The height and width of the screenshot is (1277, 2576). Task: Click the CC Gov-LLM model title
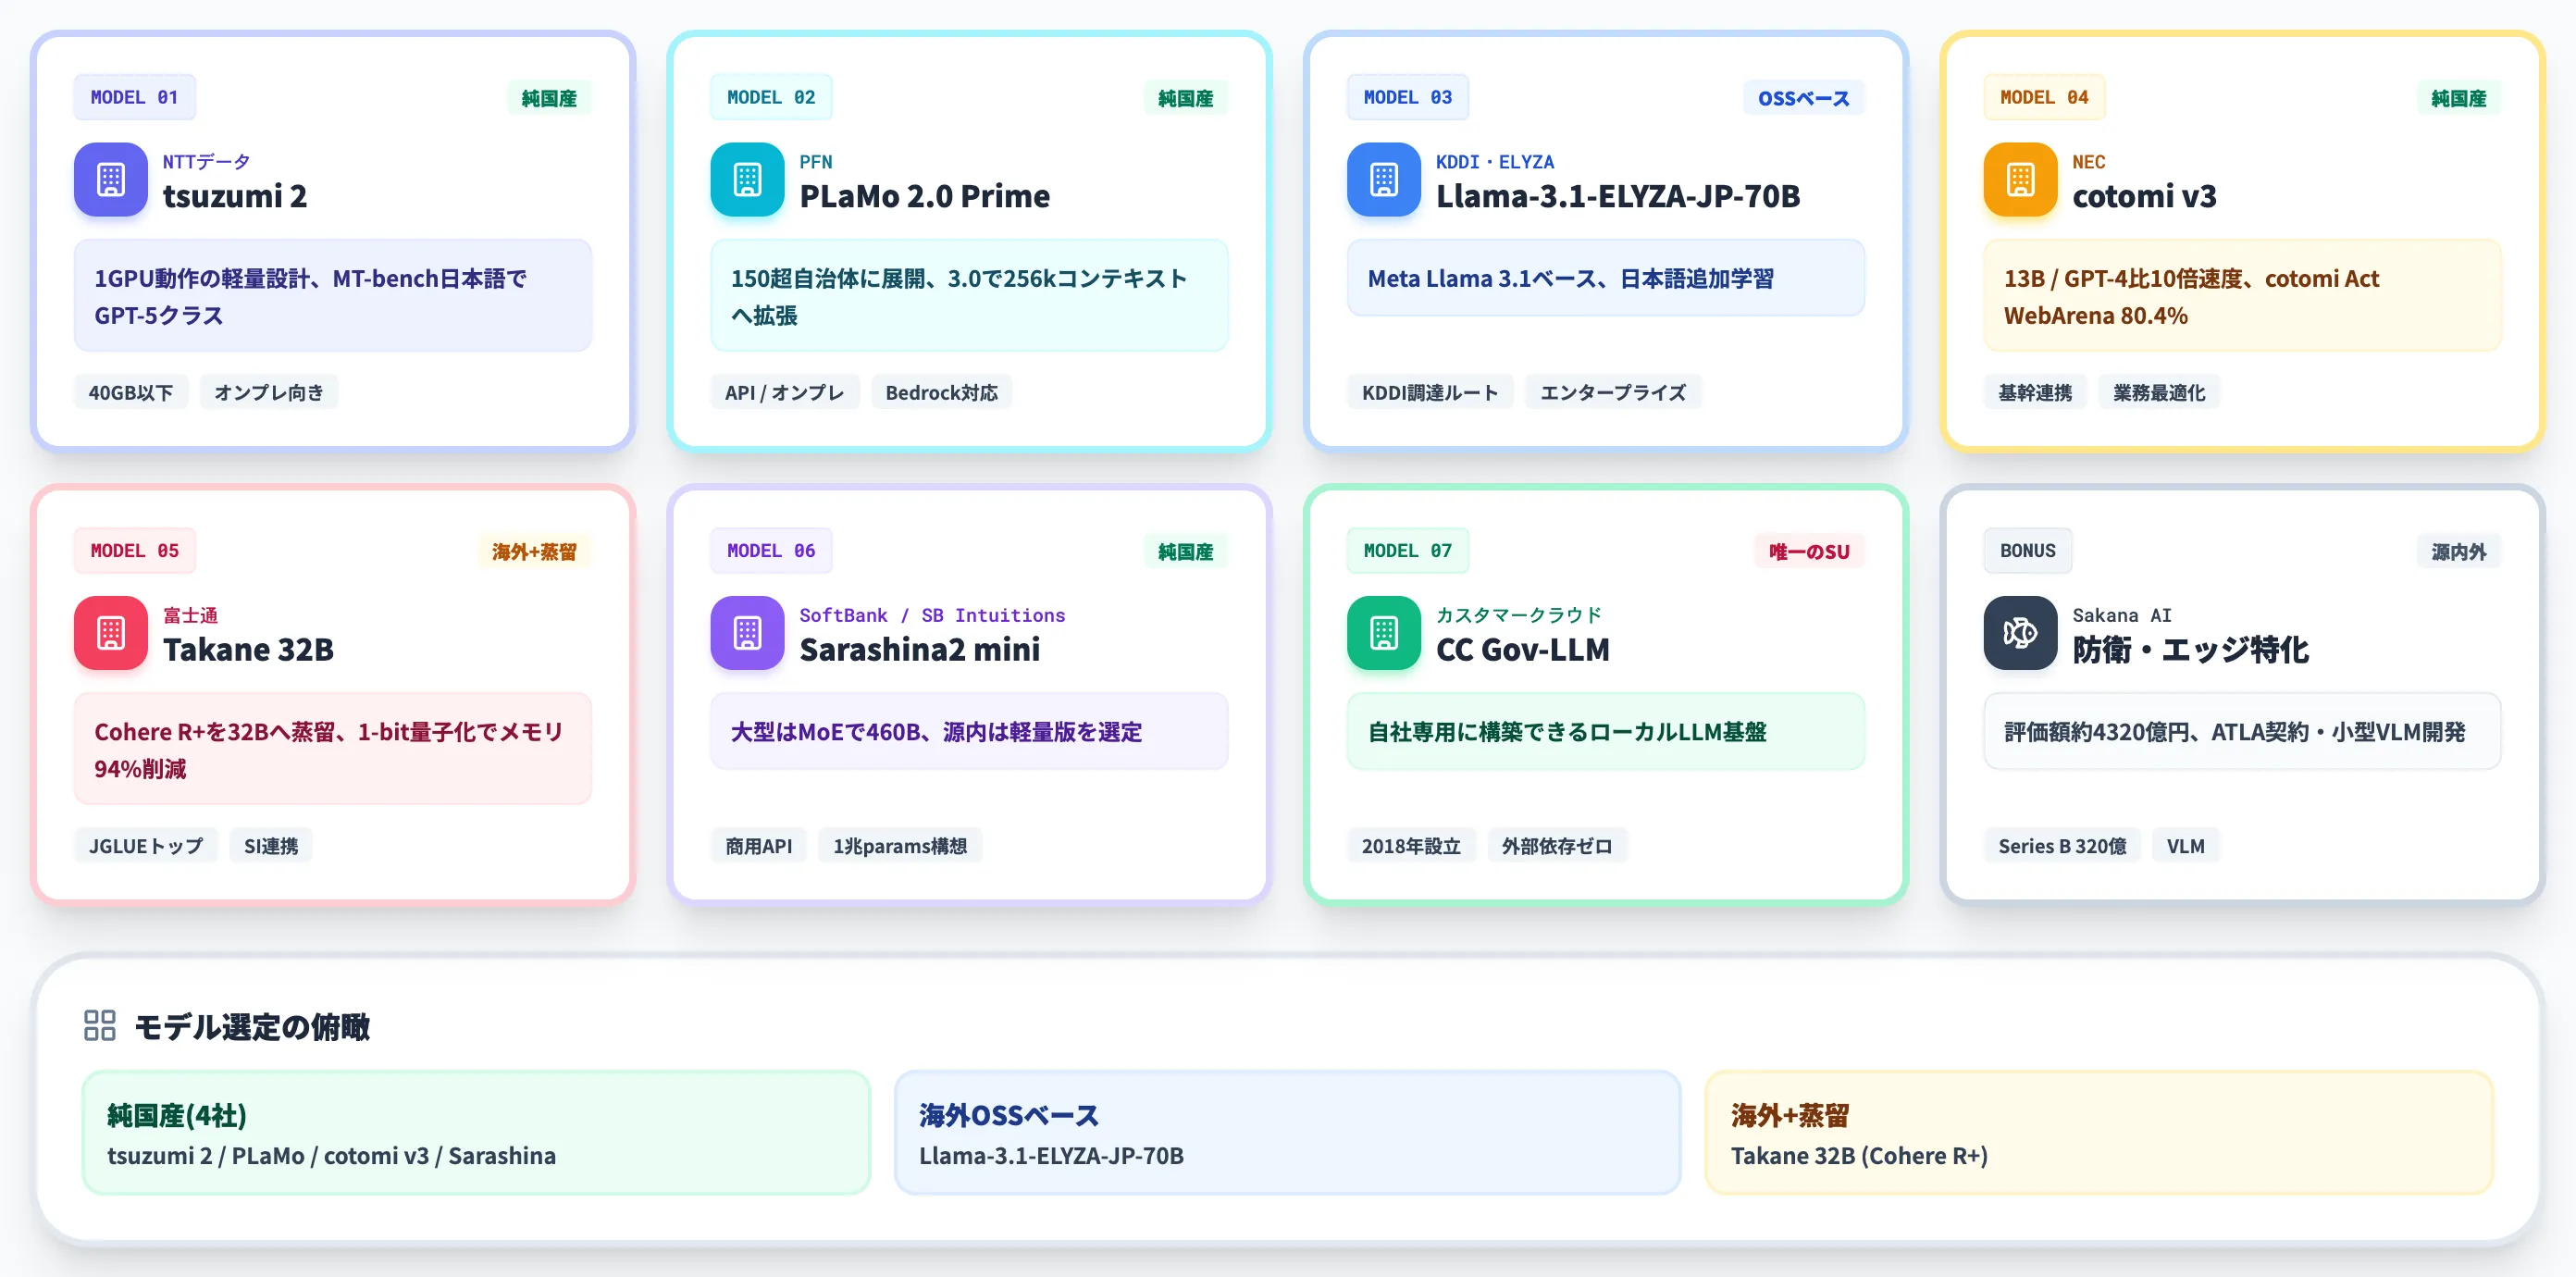coord(1523,649)
